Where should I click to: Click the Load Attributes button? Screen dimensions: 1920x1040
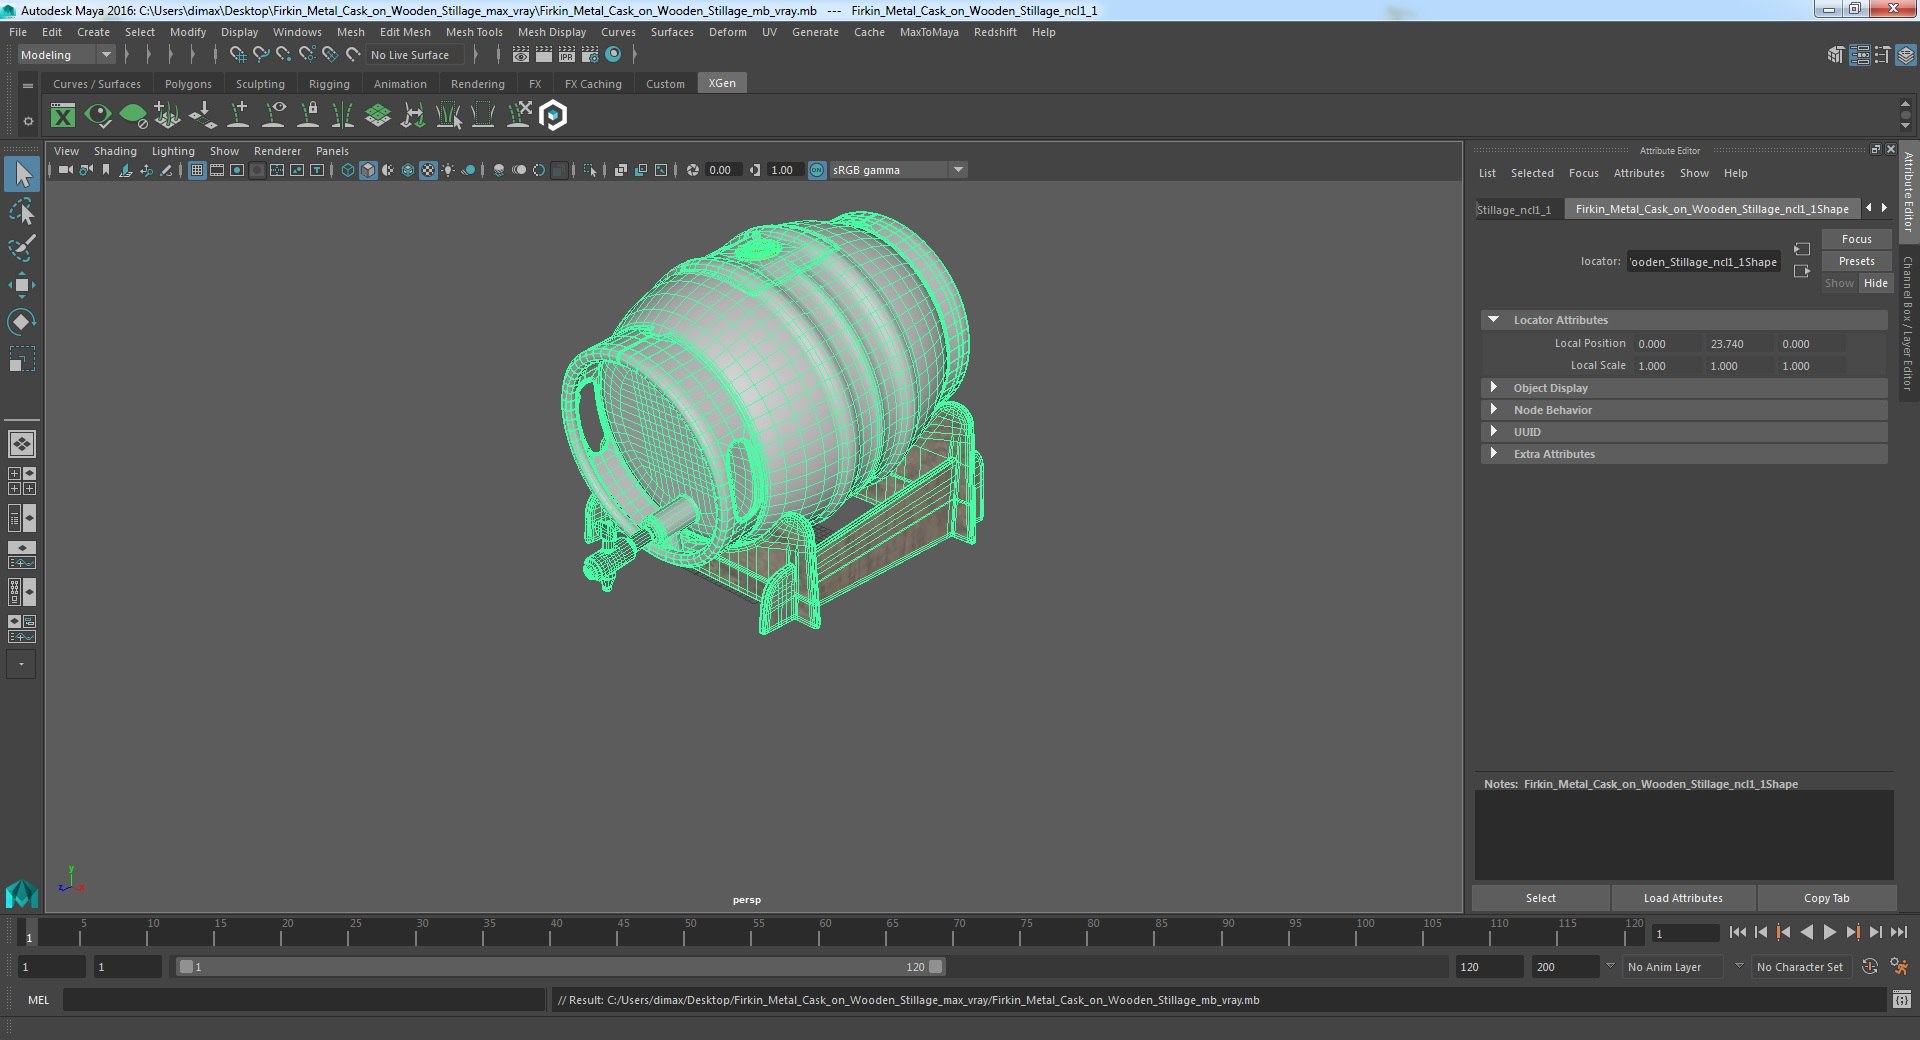(x=1683, y=898)
